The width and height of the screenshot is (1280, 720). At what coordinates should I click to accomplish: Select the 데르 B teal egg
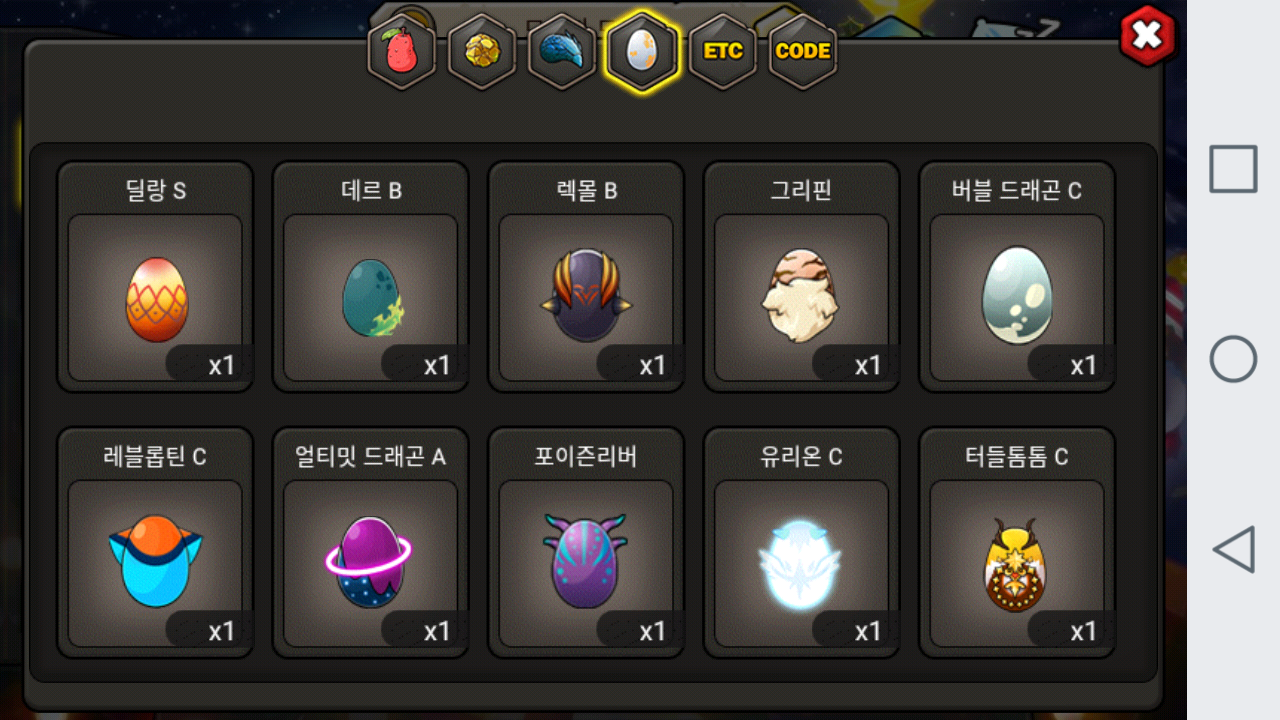point(371,277)
